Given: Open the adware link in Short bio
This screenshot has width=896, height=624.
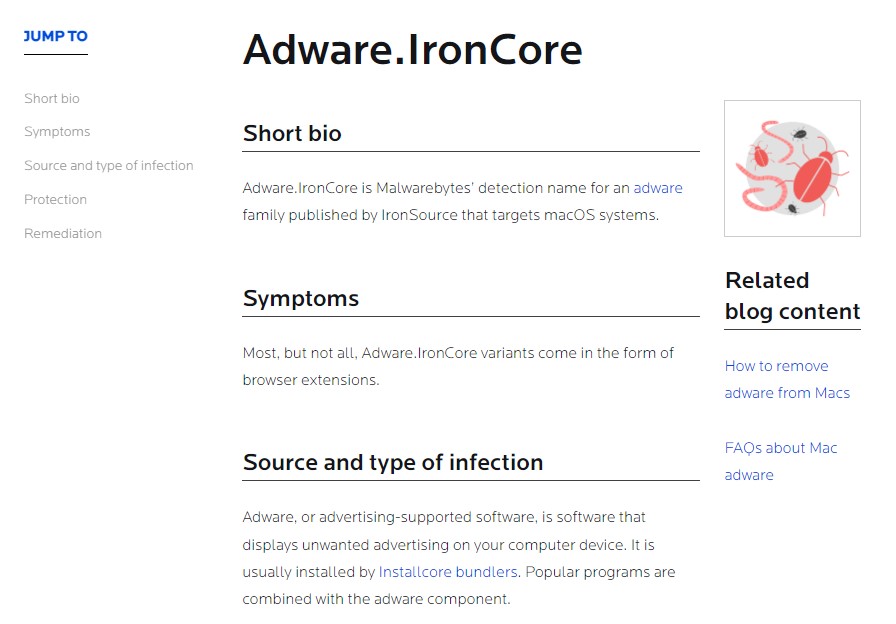Looking at the screenshot, I should tap(658, 187).
